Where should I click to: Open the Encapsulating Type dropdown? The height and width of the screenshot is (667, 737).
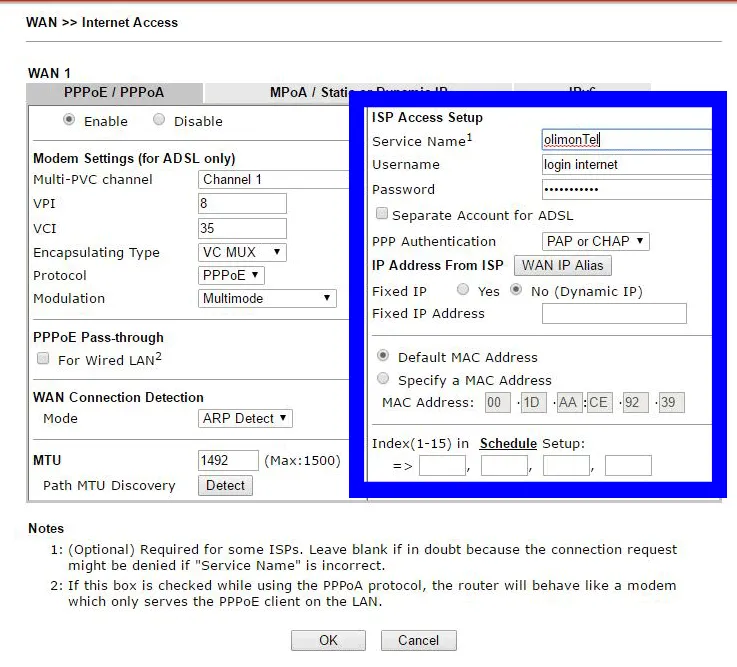[x=243, y=252]
